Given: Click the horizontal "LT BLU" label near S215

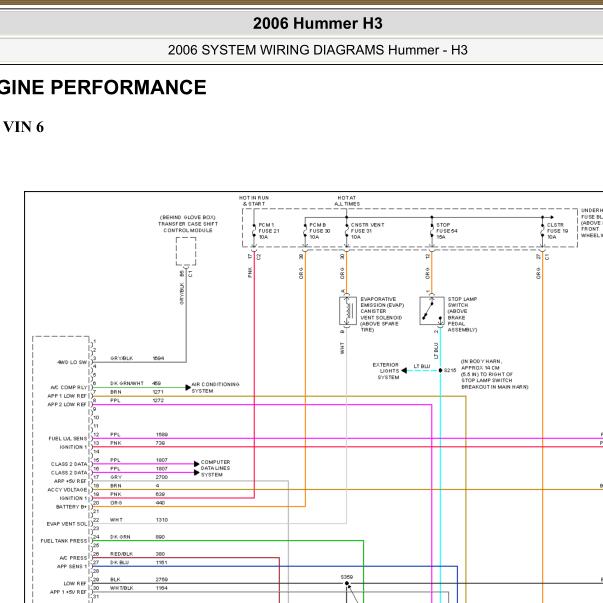Looking at the screenshot, I should 422,366.
